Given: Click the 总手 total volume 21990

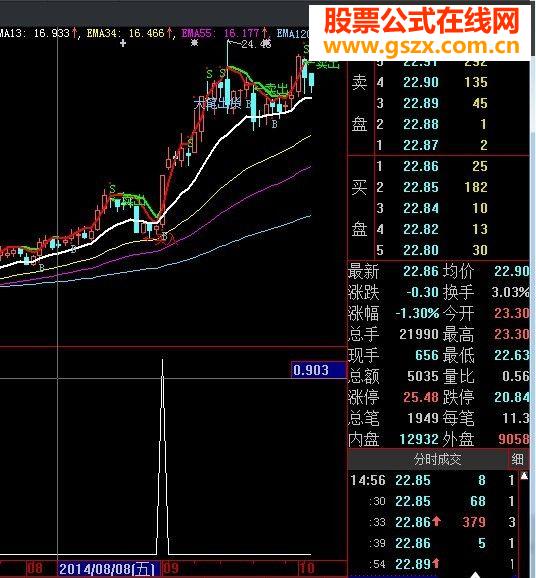Looking at the screenshot, I should tap(419, 334).
